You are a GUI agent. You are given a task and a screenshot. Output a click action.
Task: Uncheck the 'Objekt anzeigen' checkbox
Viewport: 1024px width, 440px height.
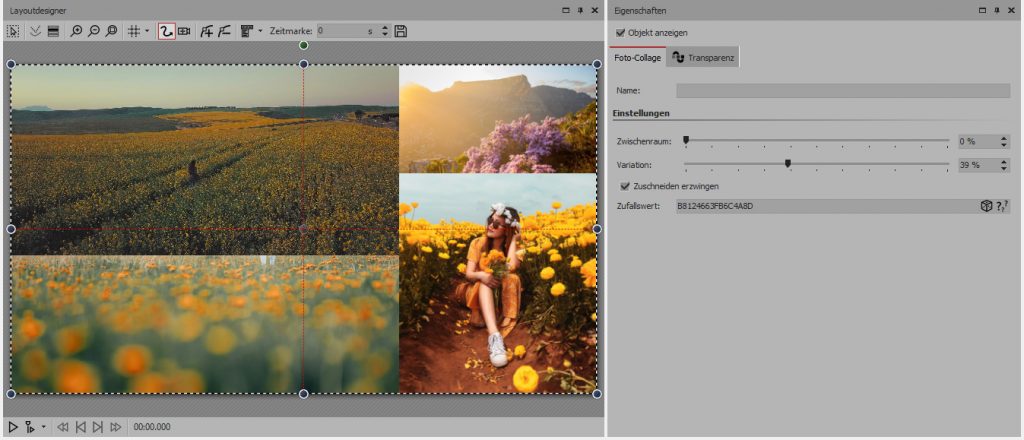point(621,33)
